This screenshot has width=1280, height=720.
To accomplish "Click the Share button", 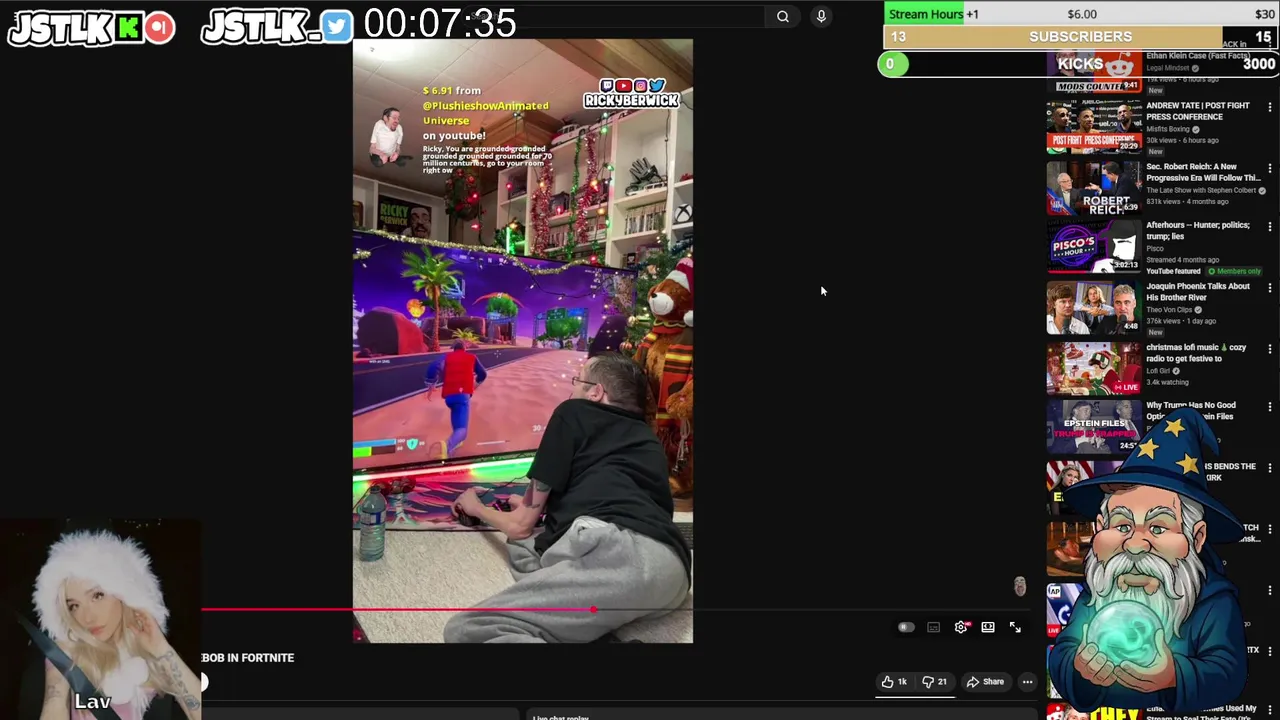I will 985,682.
